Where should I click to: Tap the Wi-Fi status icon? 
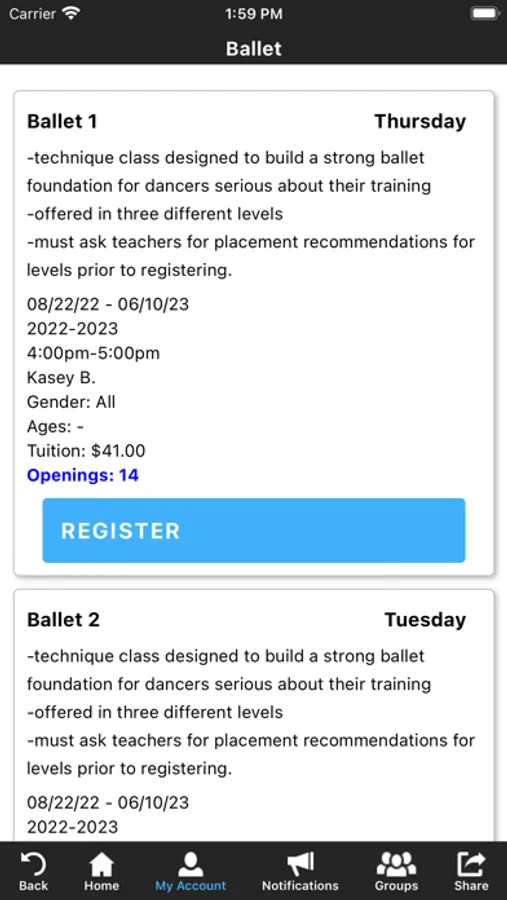71,14
